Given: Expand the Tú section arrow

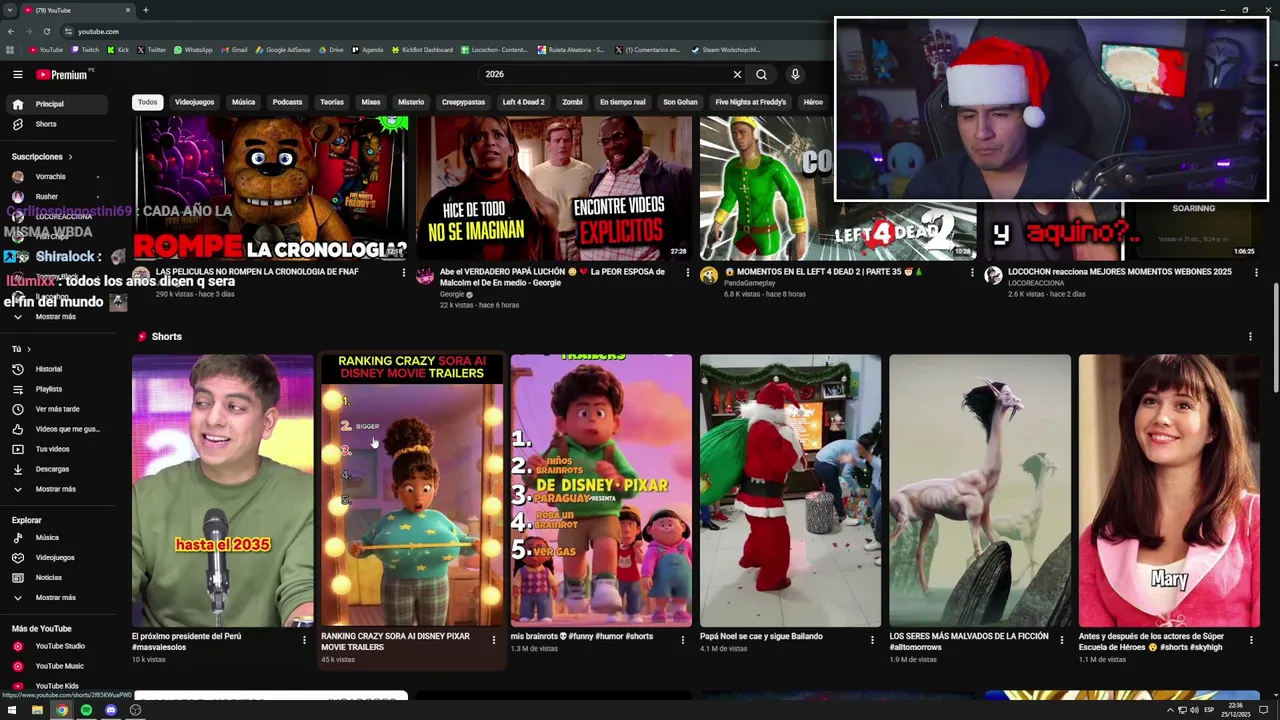Looking at the screenshot, I should tap(29, 349).
